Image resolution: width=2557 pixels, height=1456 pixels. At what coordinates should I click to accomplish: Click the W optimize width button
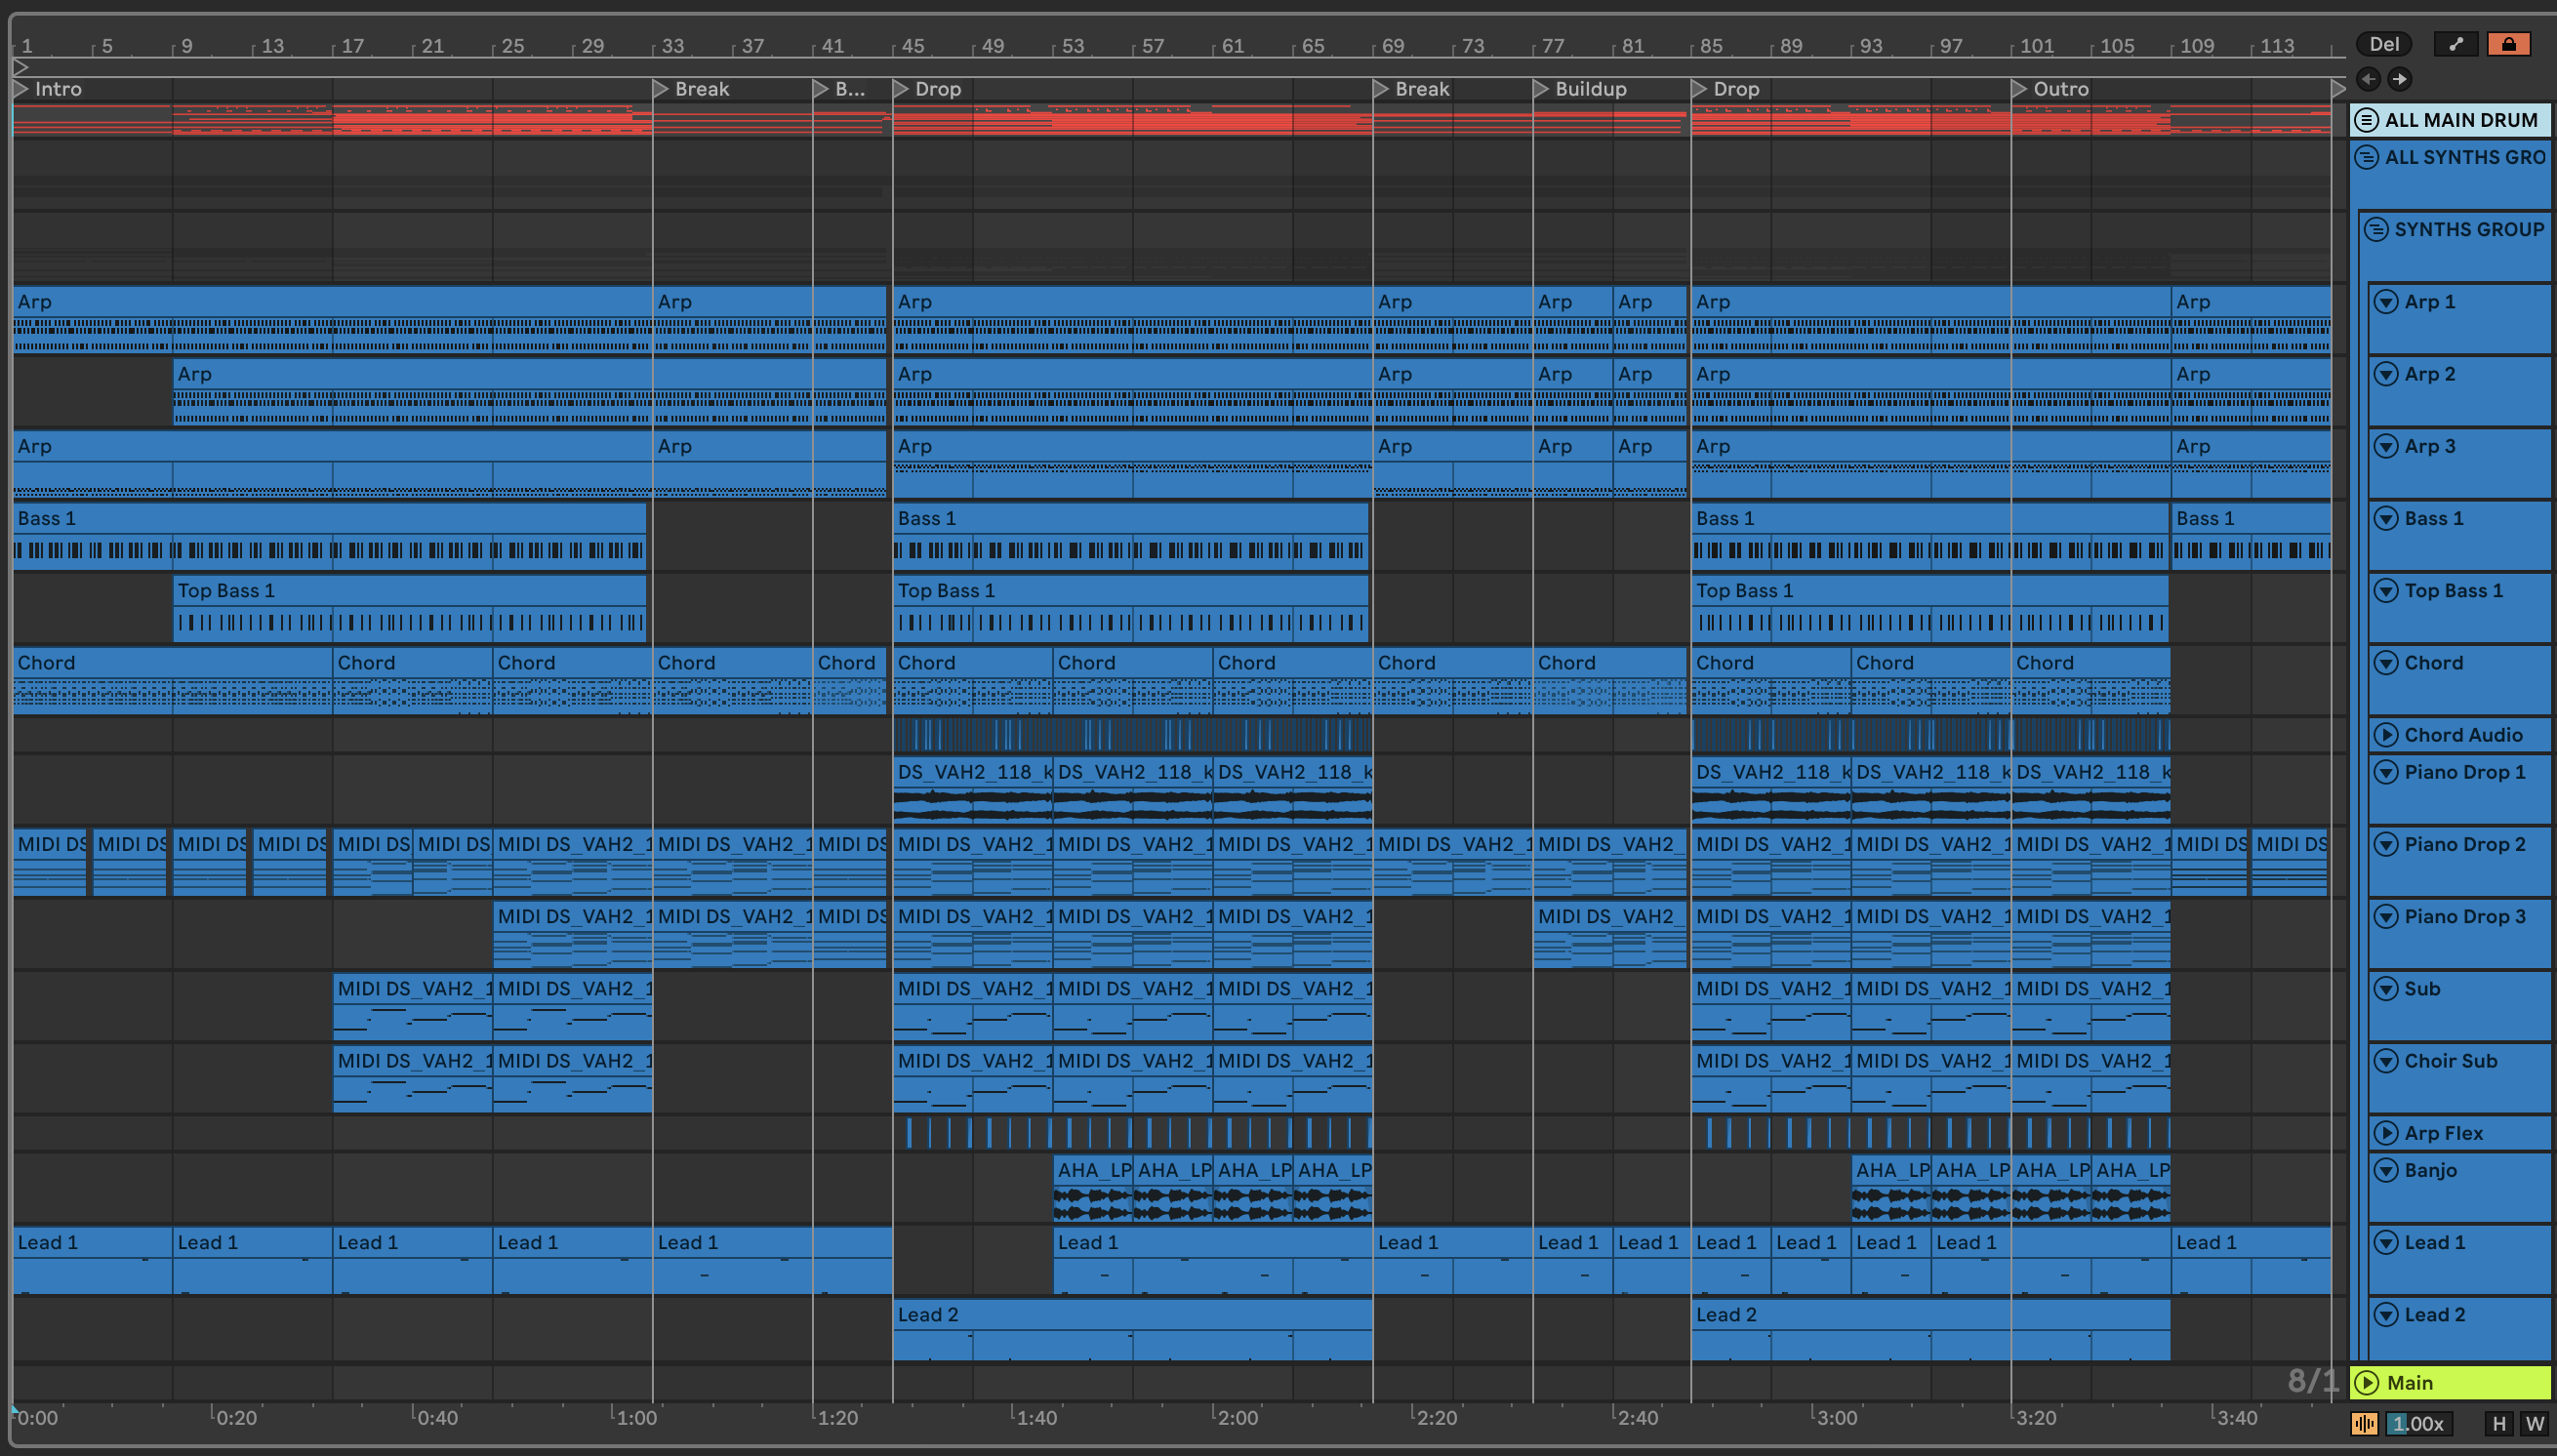[x=2535, y=1424]
